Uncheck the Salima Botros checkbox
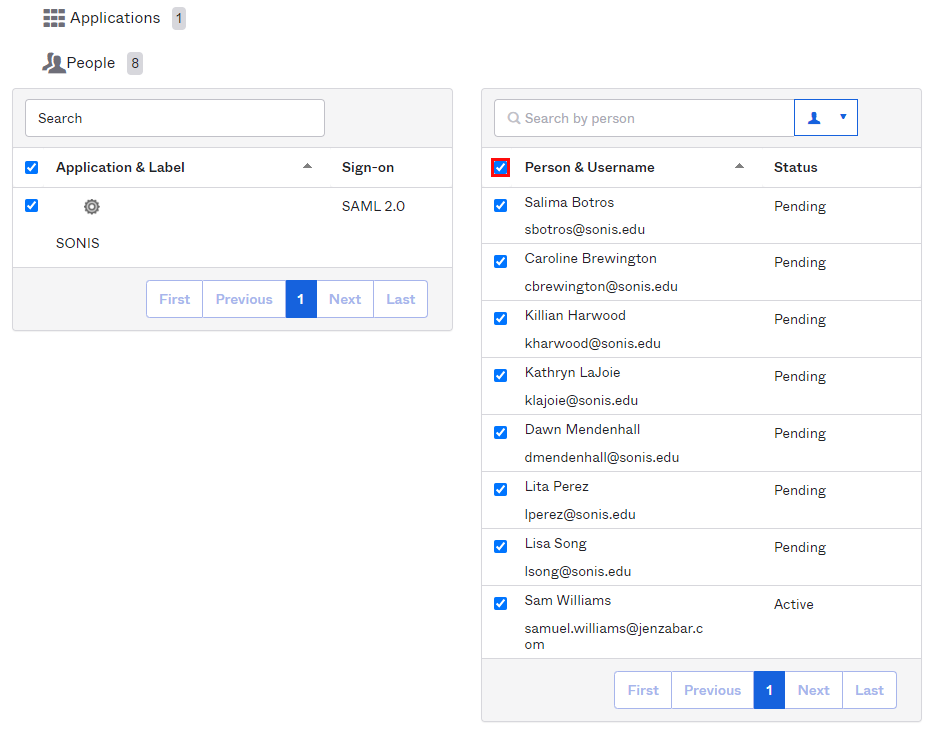 coord(501,206)
